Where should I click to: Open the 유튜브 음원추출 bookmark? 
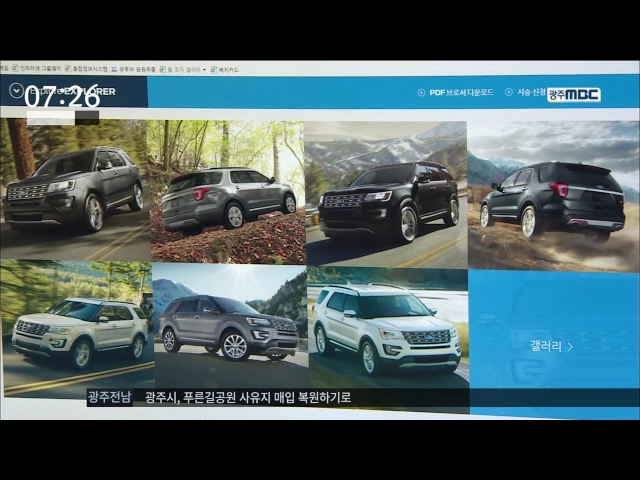coord(133,69)
